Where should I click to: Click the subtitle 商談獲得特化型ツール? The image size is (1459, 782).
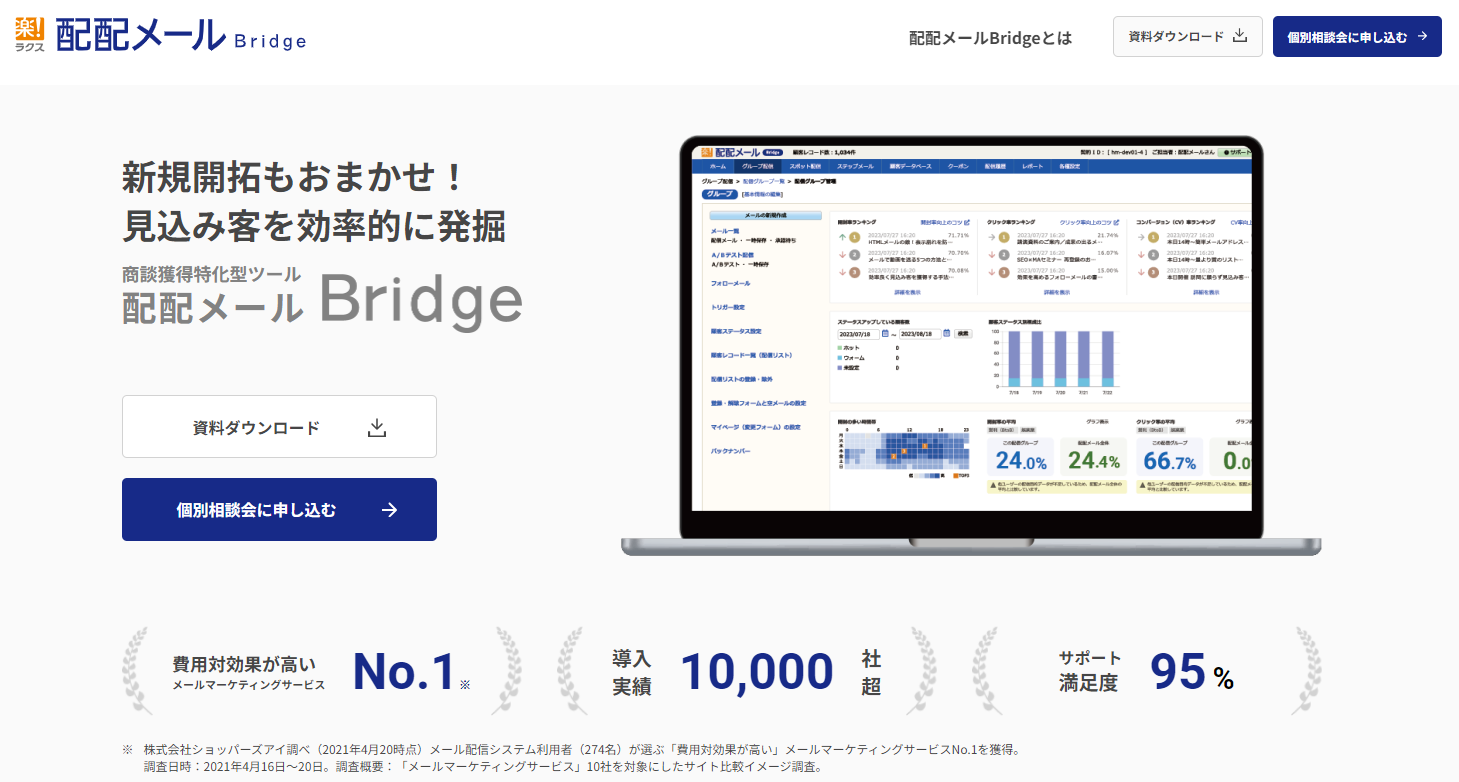pos(211,274)
